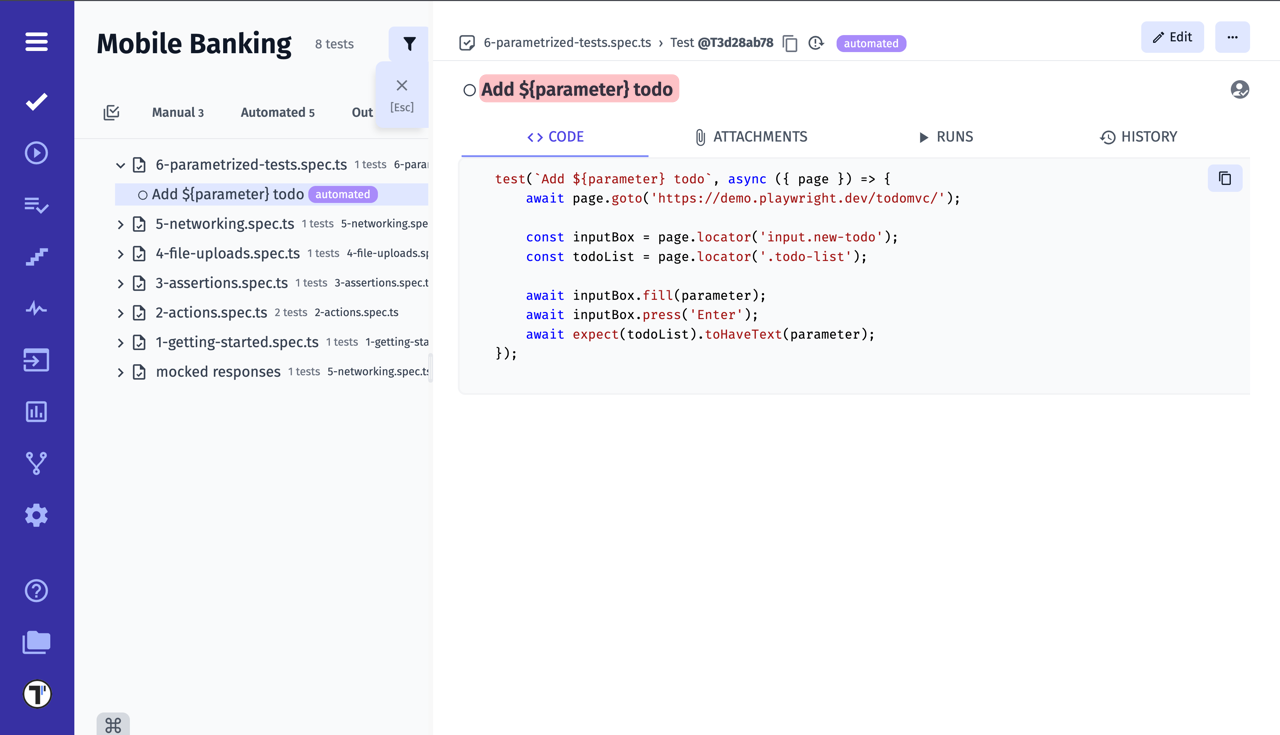Screen dimensions: 1280x735
Task: Copy the code snippet using the copy icon
Action: coord(1224,177)
